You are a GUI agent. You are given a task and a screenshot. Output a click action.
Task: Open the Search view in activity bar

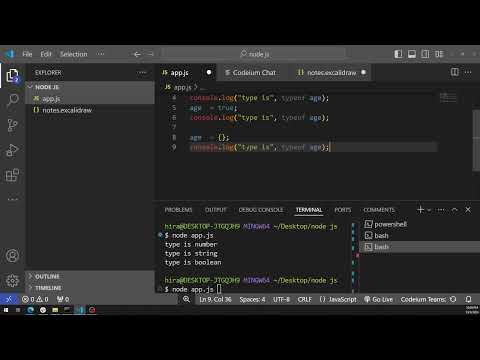point(13,100)
